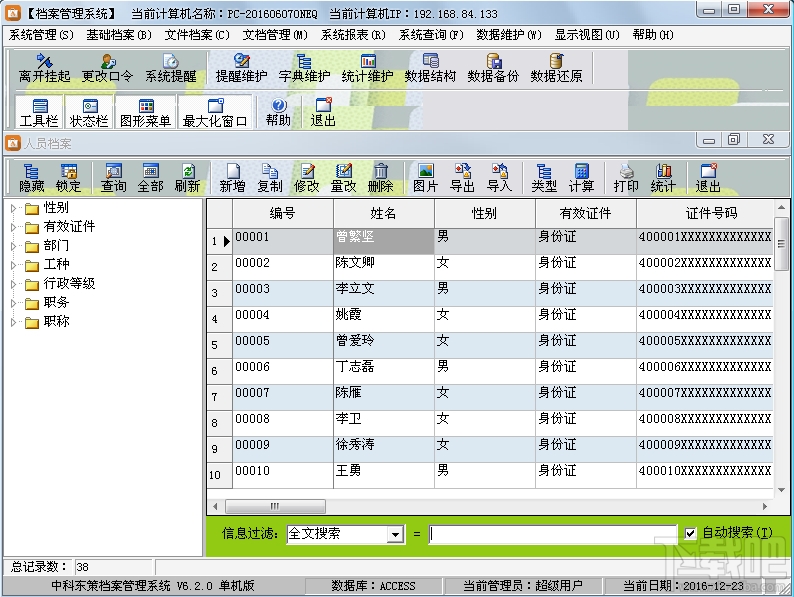The image size is (794, 597).
Task: Start 数据备份 data backup
Action: pos(493,68)
